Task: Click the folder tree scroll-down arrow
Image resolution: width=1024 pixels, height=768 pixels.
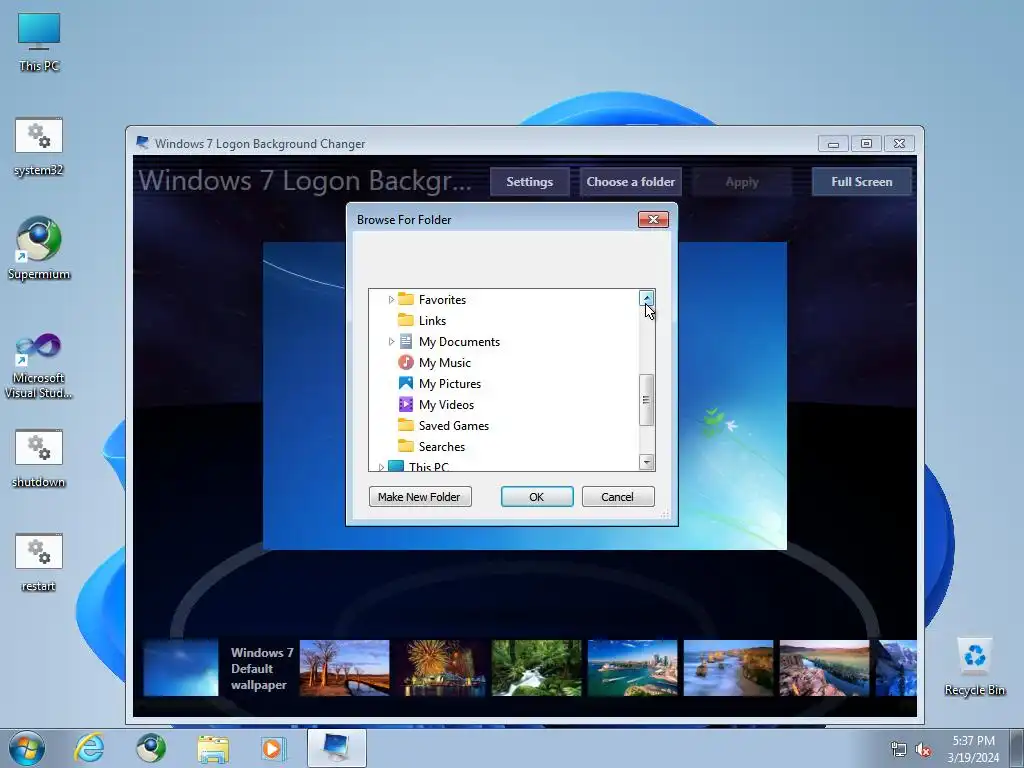Action: (x=647, y=462)
